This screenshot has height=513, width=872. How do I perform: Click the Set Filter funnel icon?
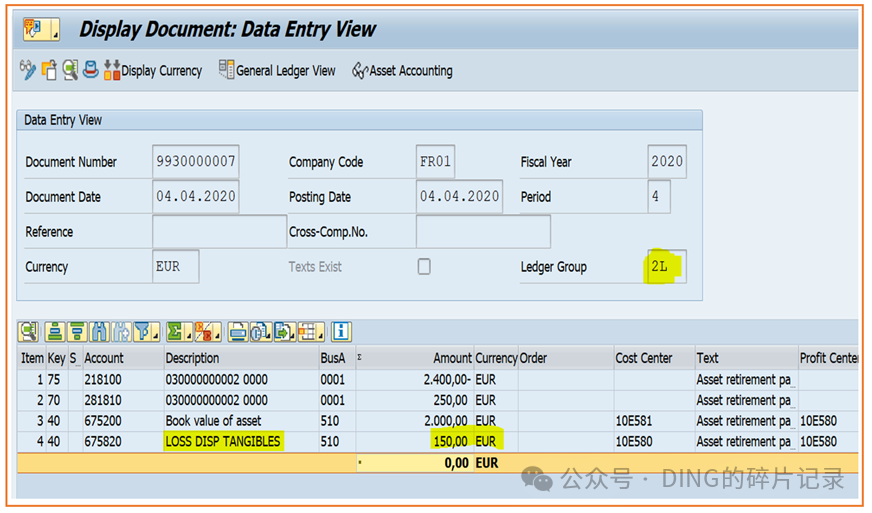143,332
